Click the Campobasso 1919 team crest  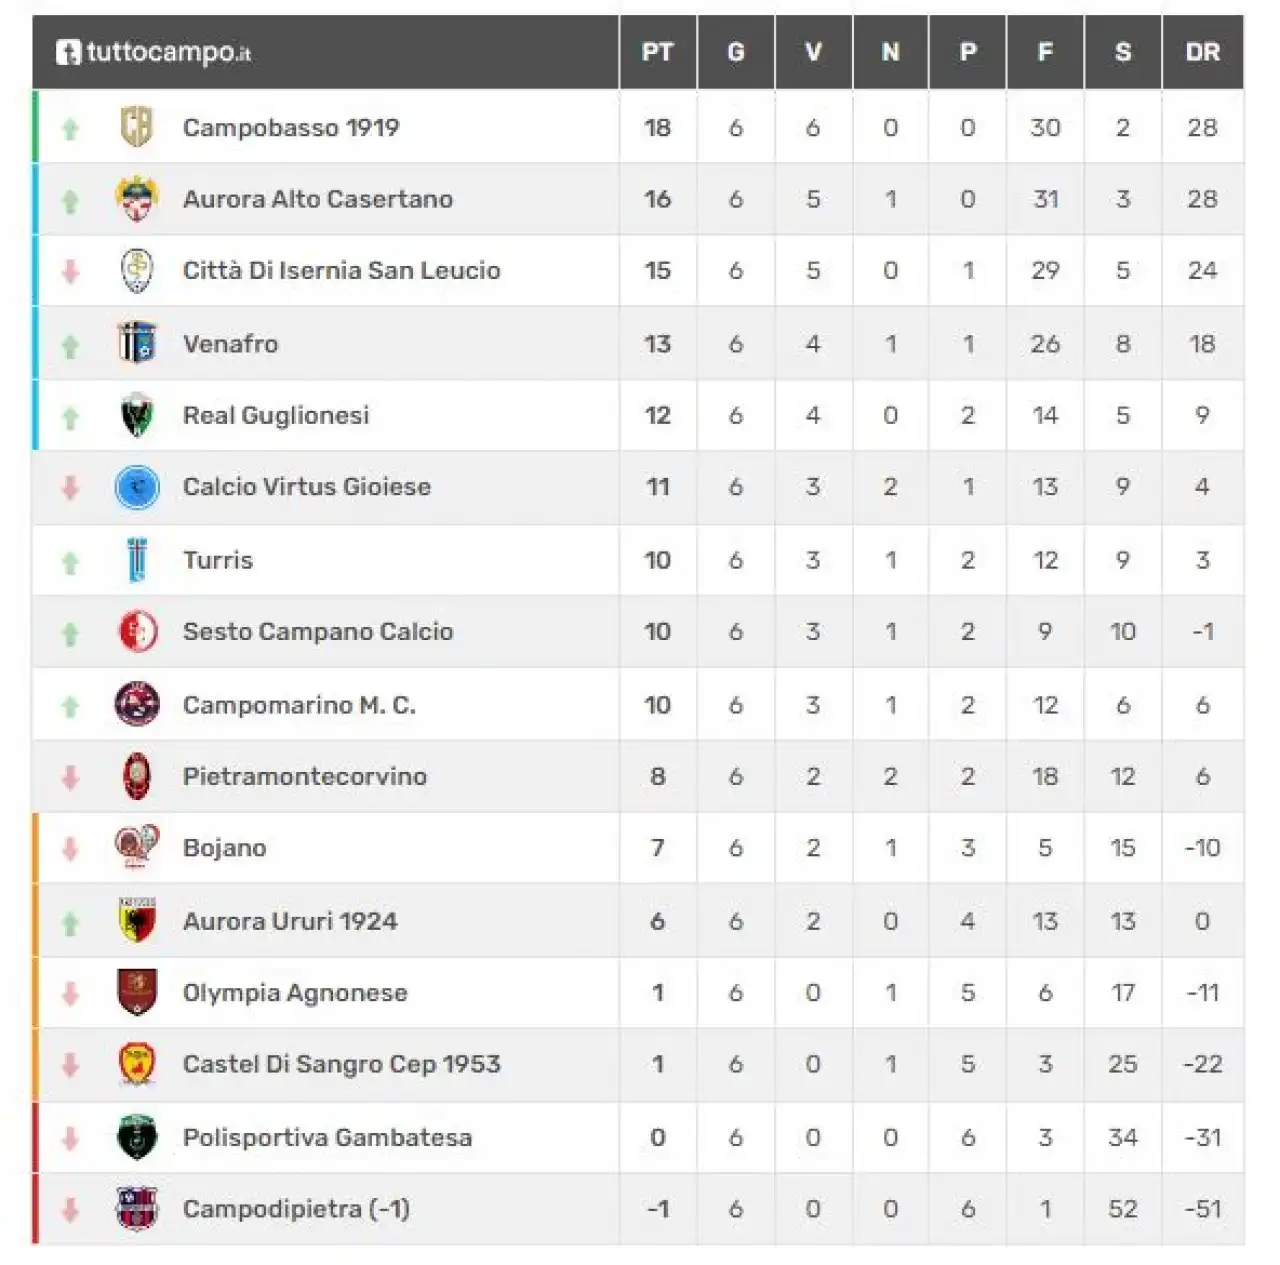point(137,127)
